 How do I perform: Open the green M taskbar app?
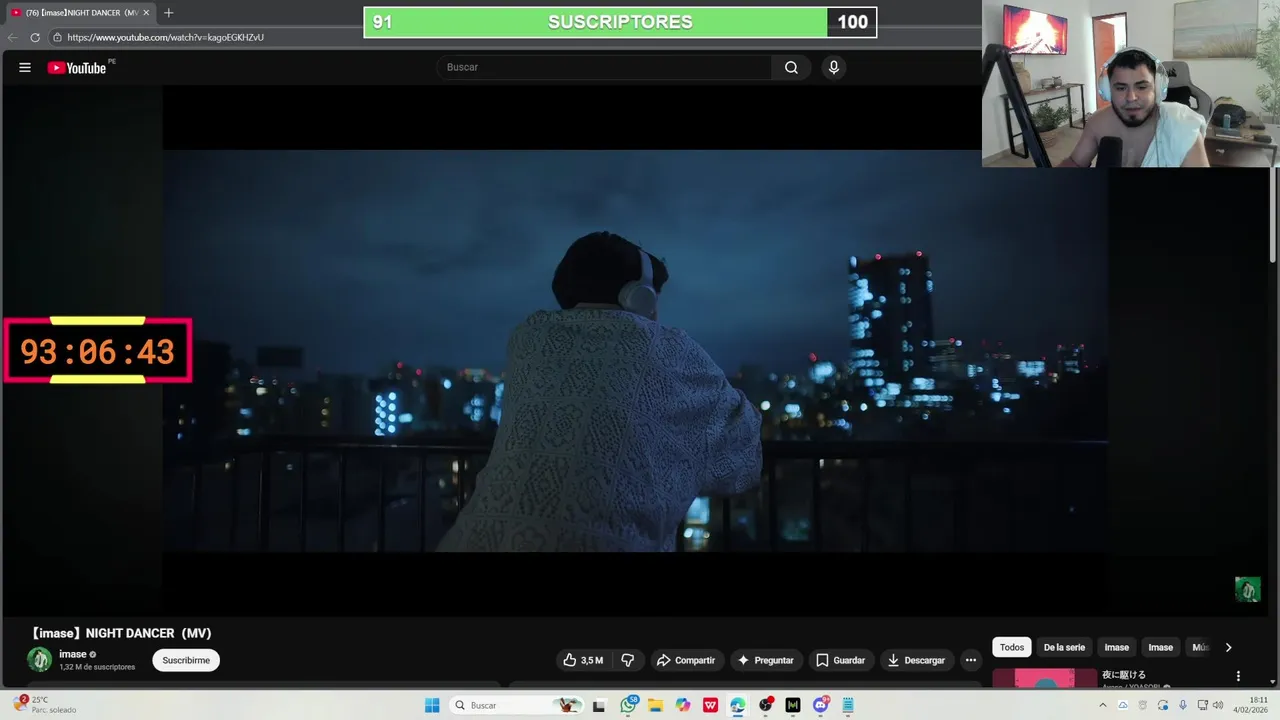(x=793, y=705)
